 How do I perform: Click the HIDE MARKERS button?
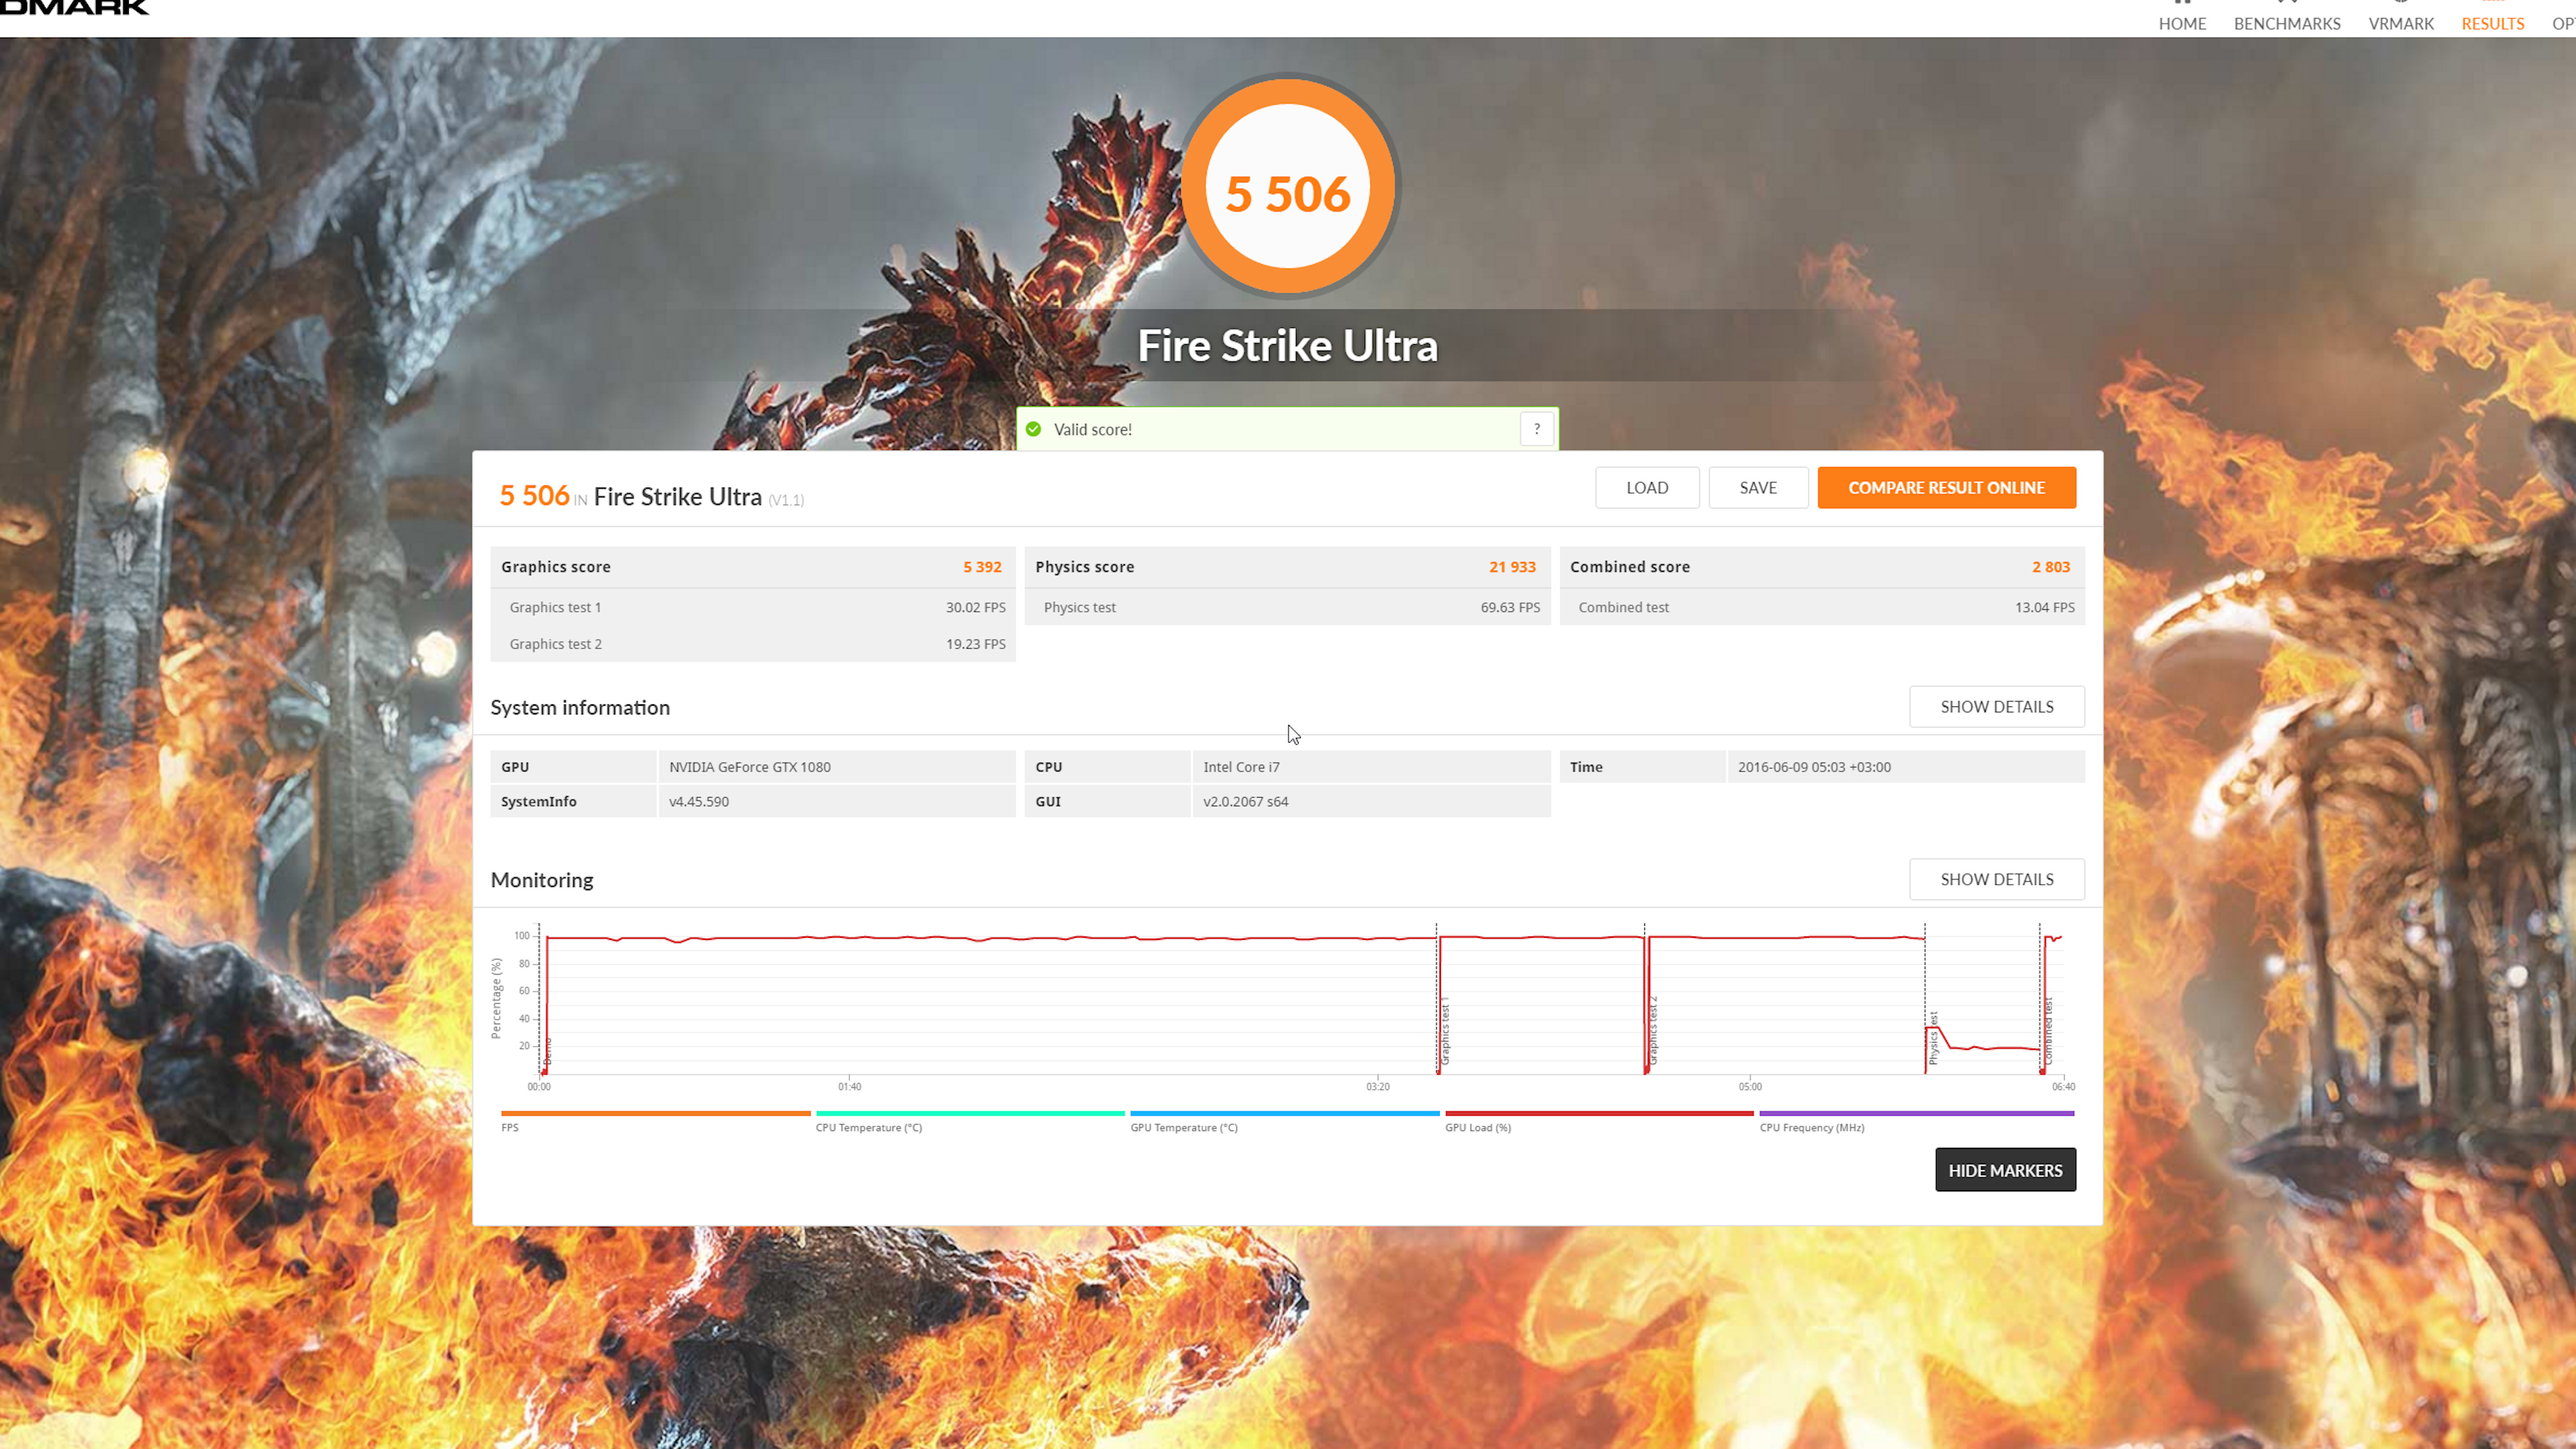2005,1170
